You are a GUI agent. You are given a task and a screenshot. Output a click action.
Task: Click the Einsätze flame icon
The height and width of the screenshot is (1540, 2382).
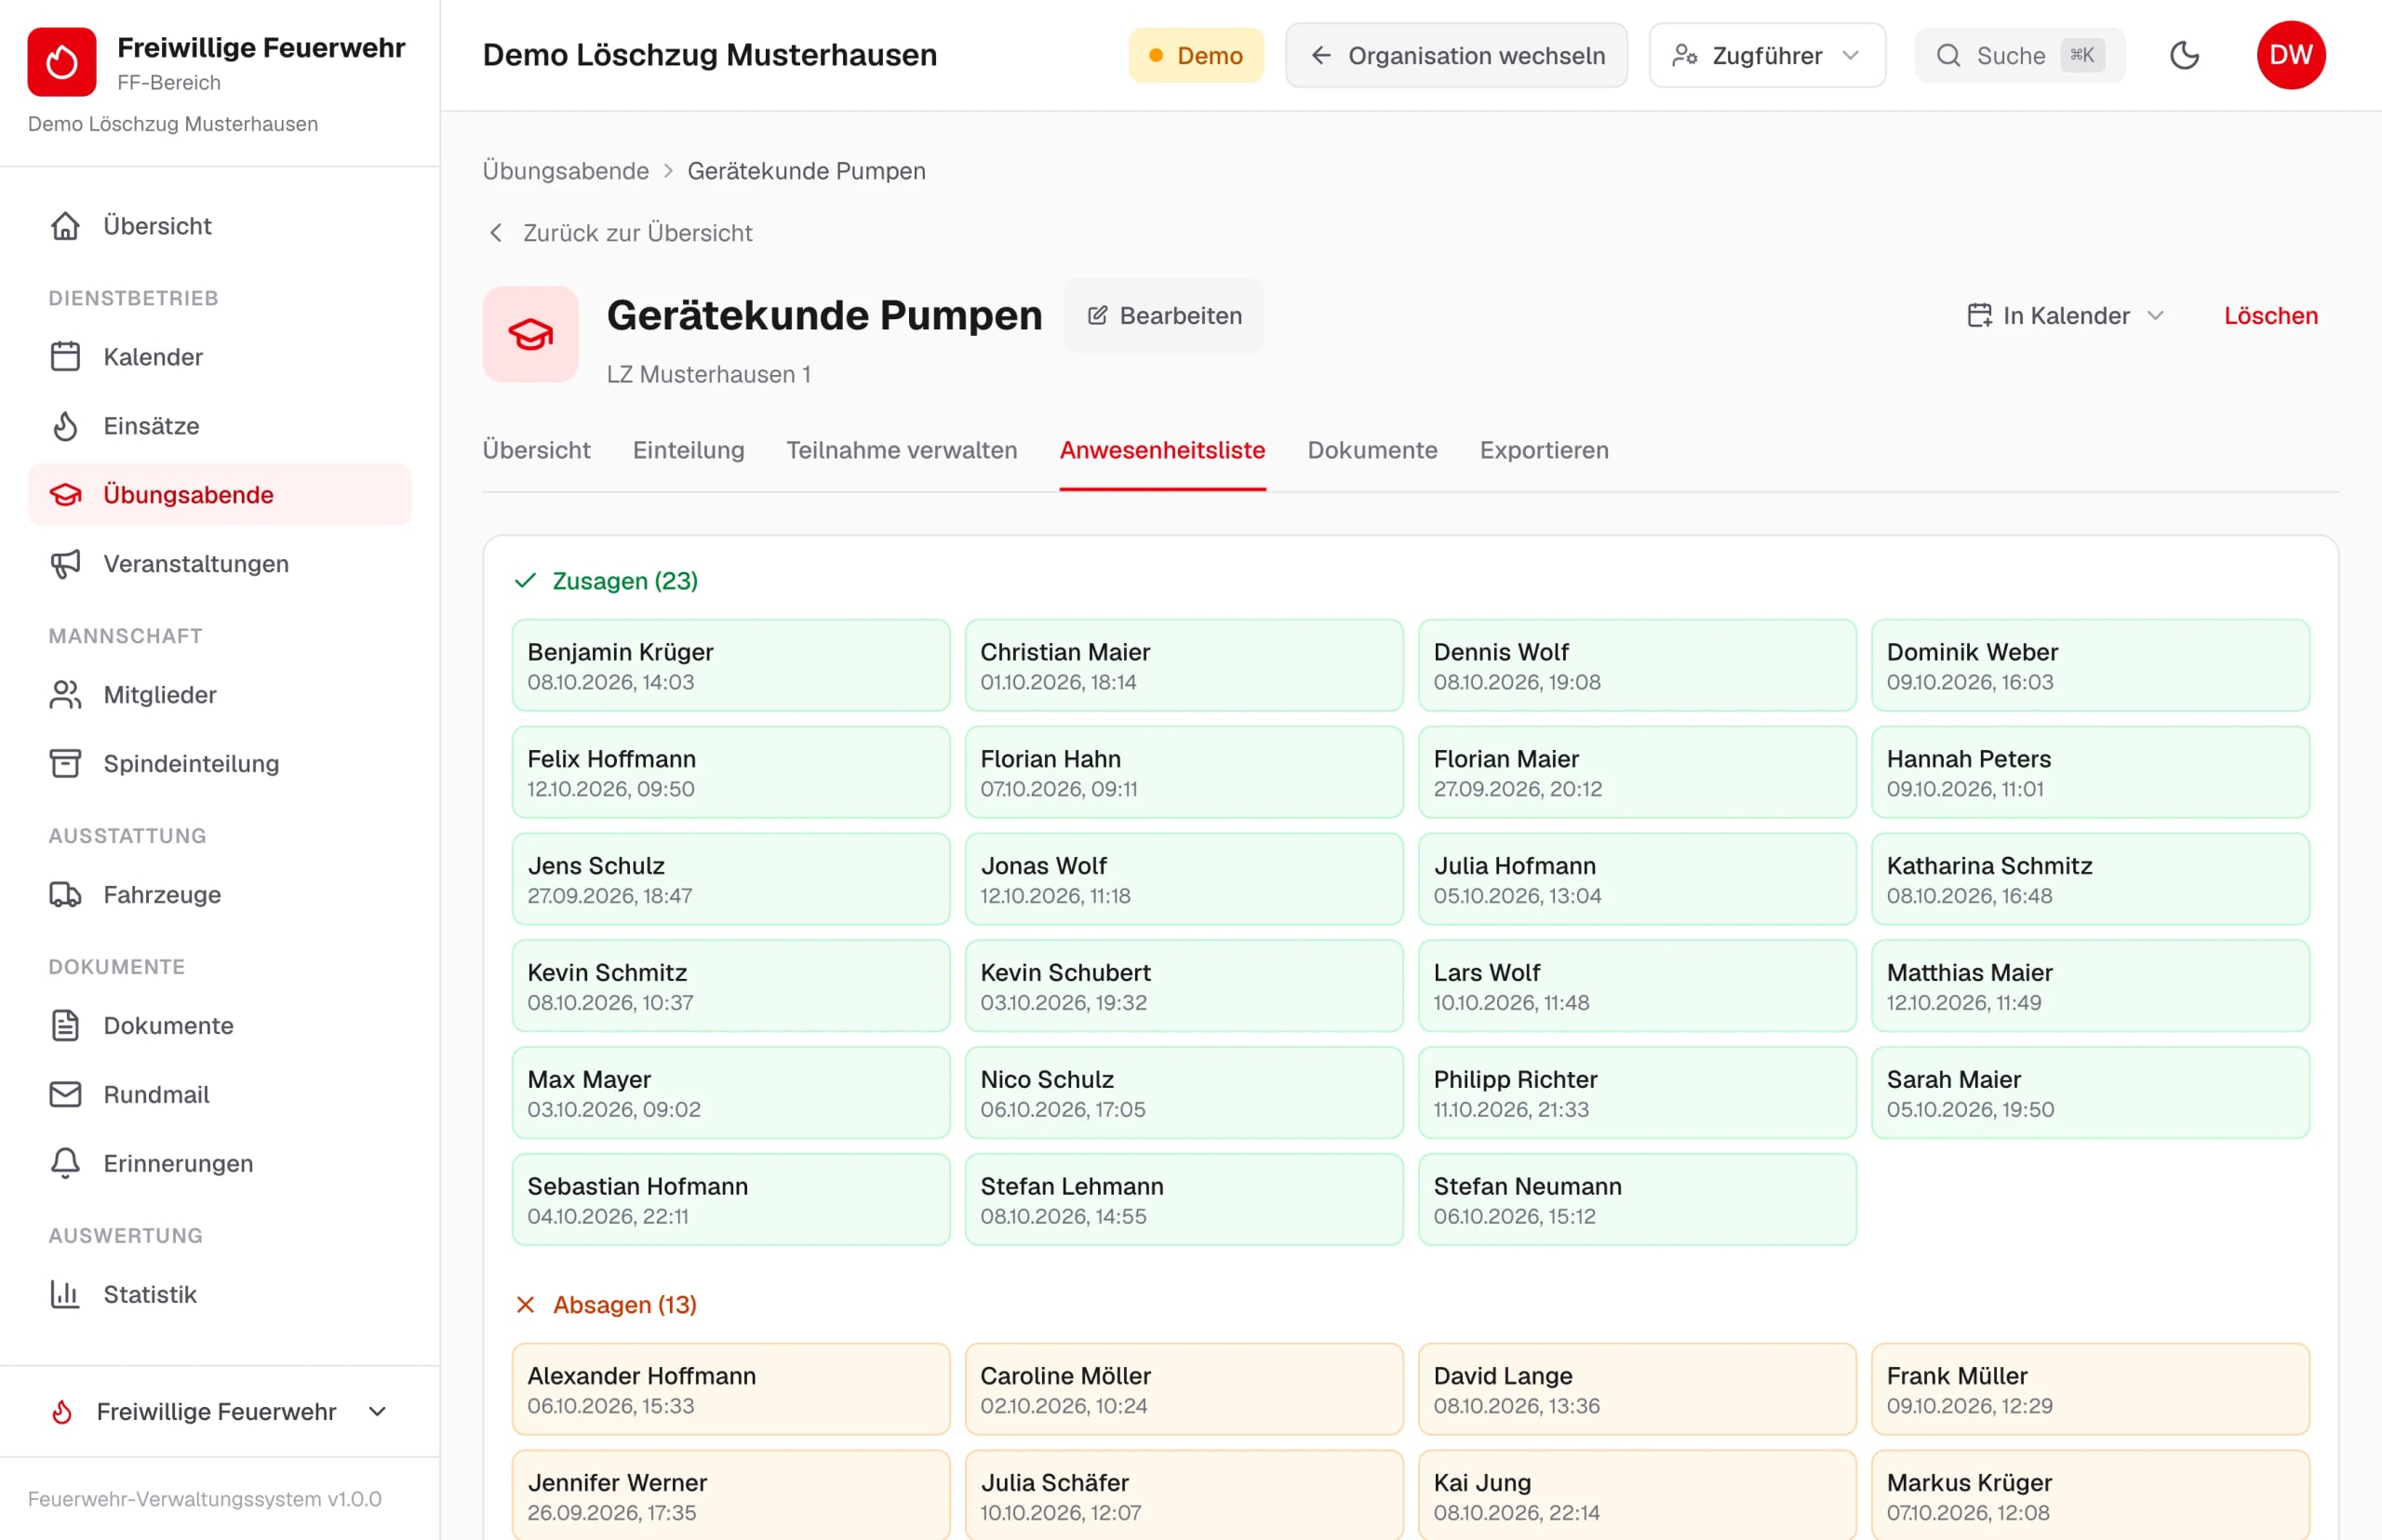coord(65,426)
